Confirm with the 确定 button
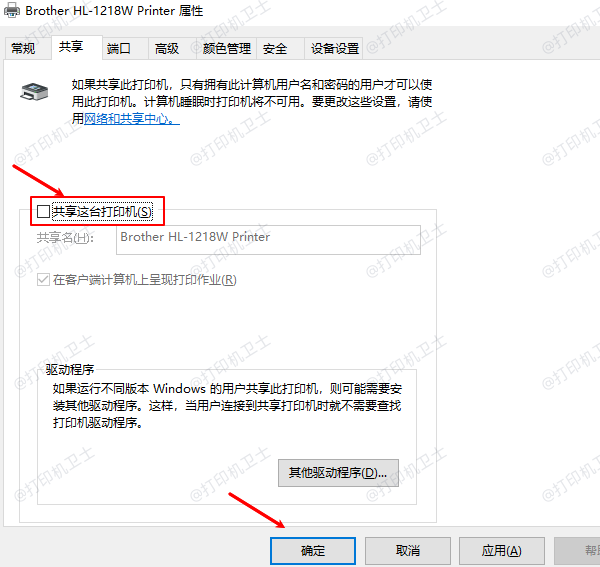This screenshot has height=567, width=600. click(313, 551)
